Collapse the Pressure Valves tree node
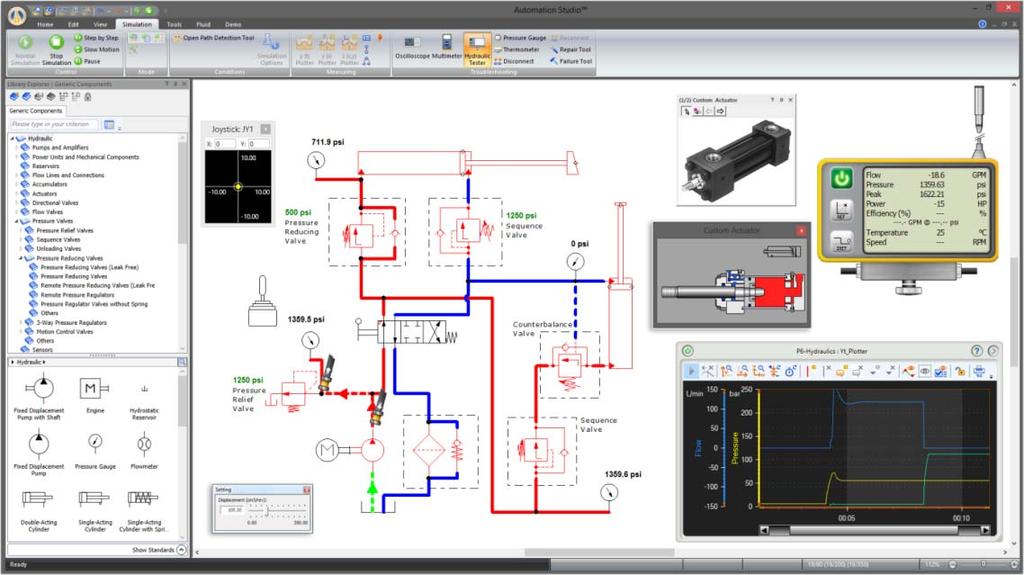 click(17, 222)
